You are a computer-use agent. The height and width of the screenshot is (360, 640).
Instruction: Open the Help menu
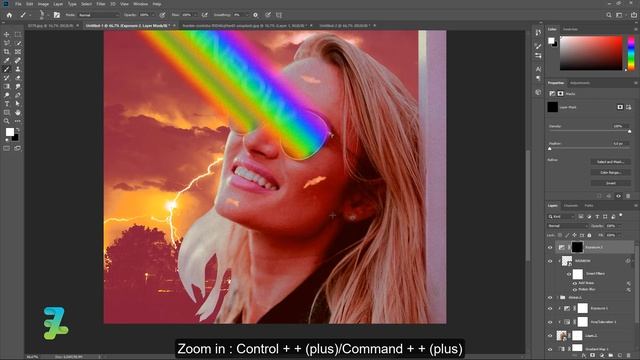pyautogui.click(x=157, y=4)
